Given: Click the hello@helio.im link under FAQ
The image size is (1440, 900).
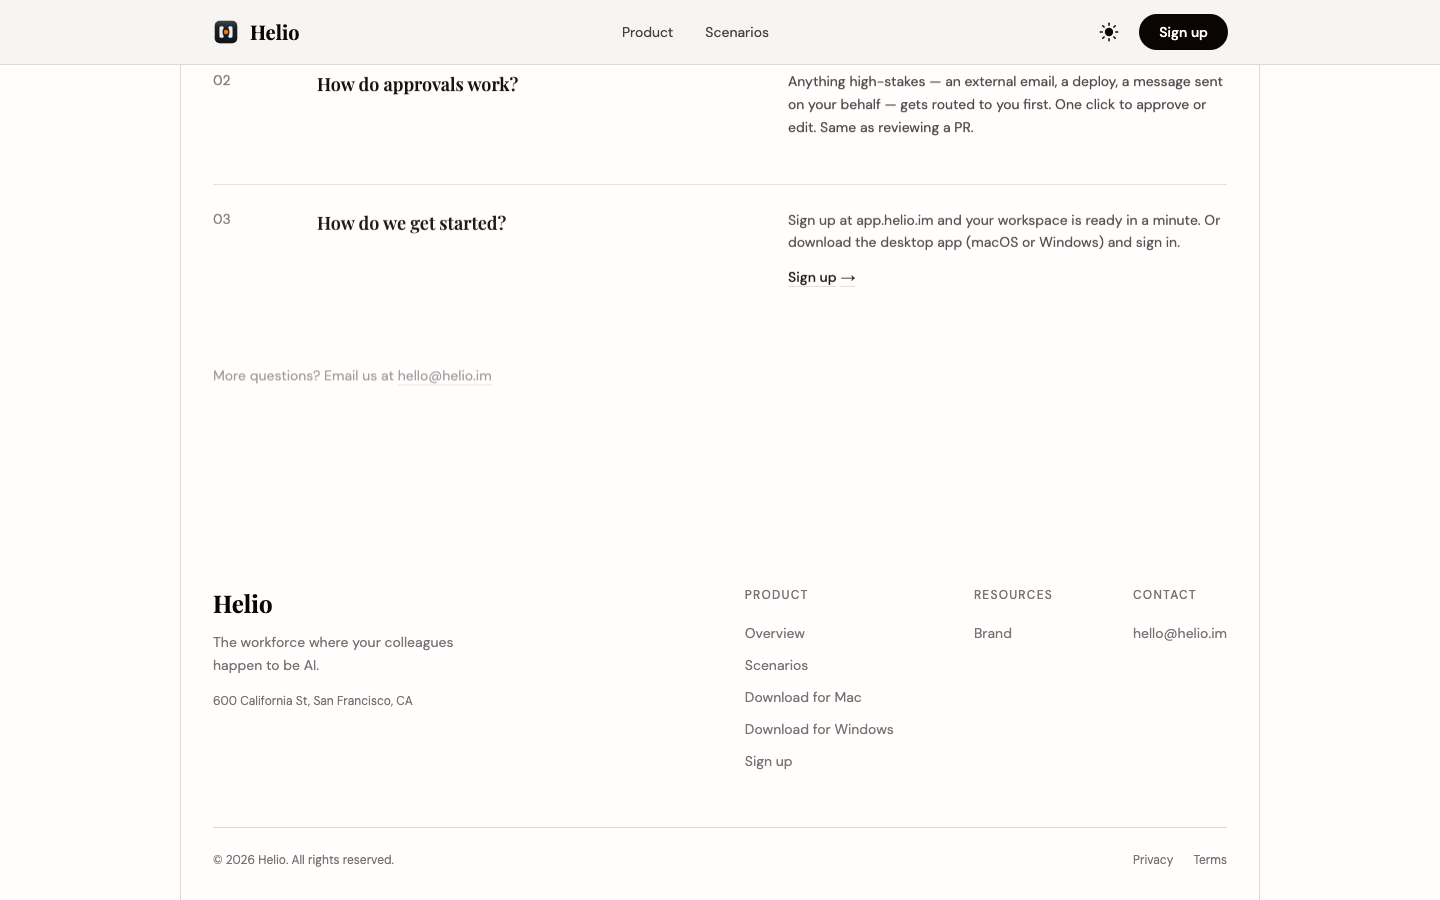Looking at the screenshot, I should point(444,376).
